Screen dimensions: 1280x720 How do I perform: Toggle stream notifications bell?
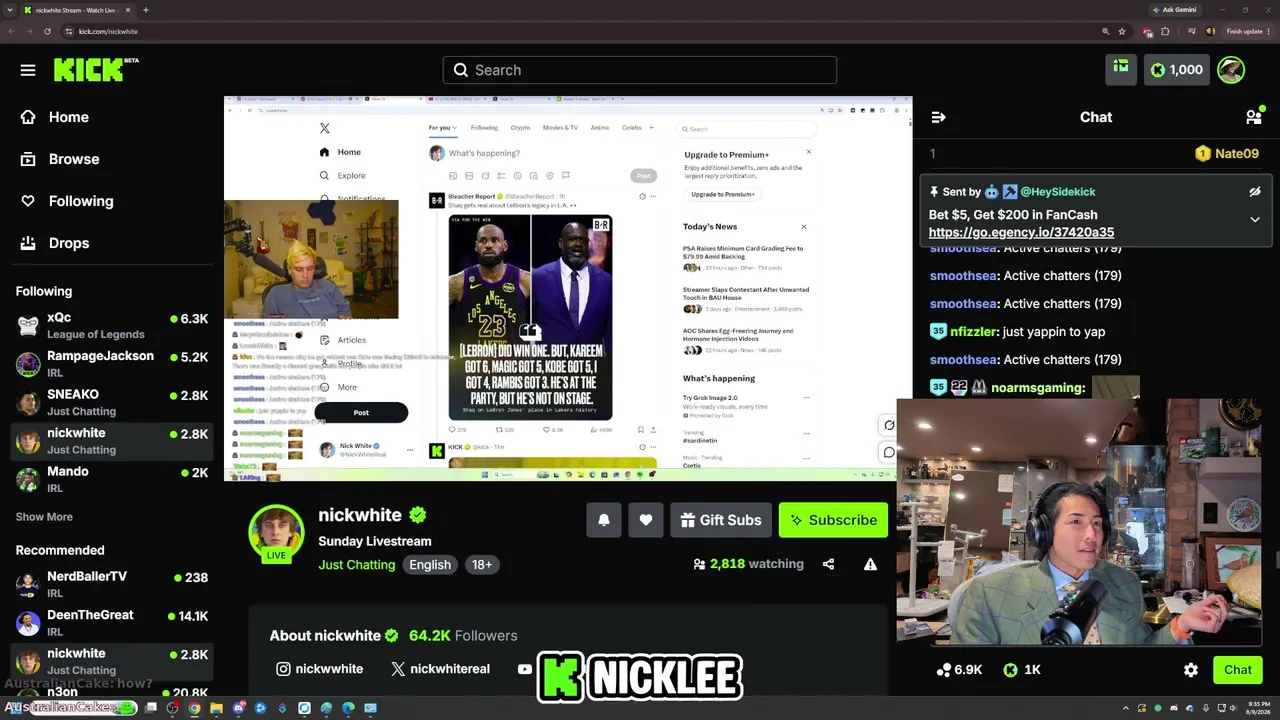tap(604, 520)
